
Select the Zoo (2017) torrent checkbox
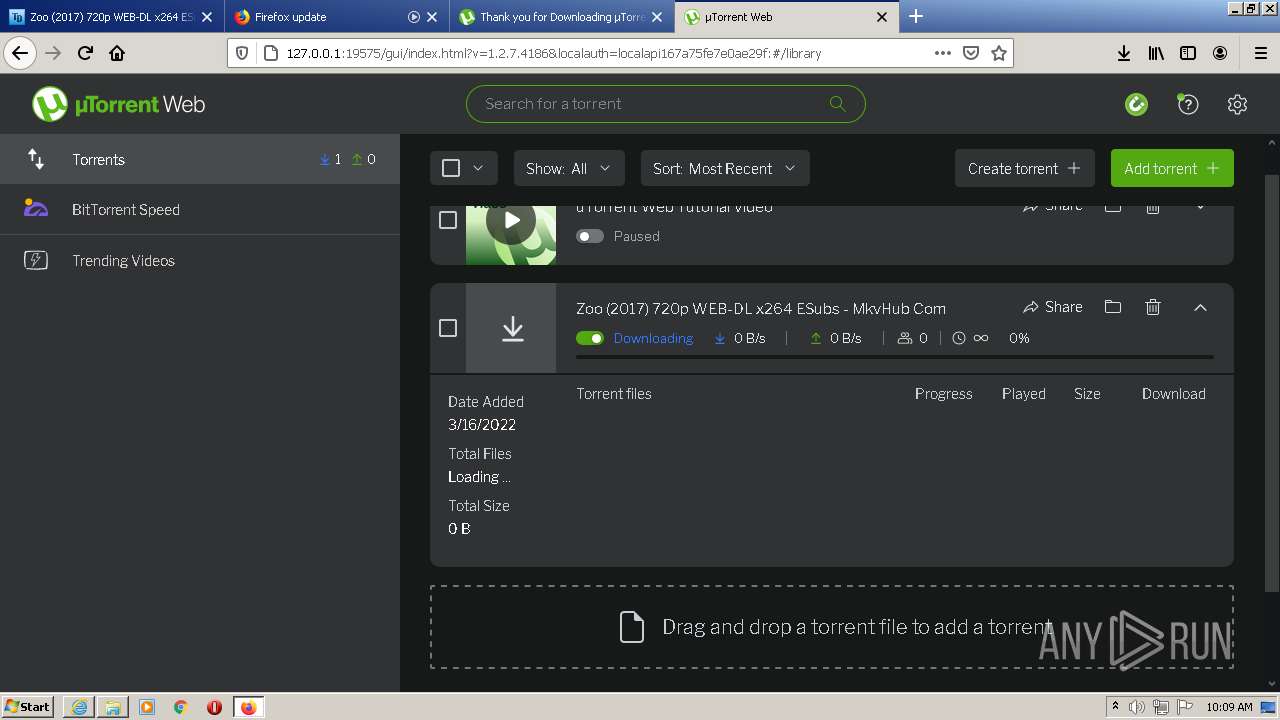pos(448,328)
